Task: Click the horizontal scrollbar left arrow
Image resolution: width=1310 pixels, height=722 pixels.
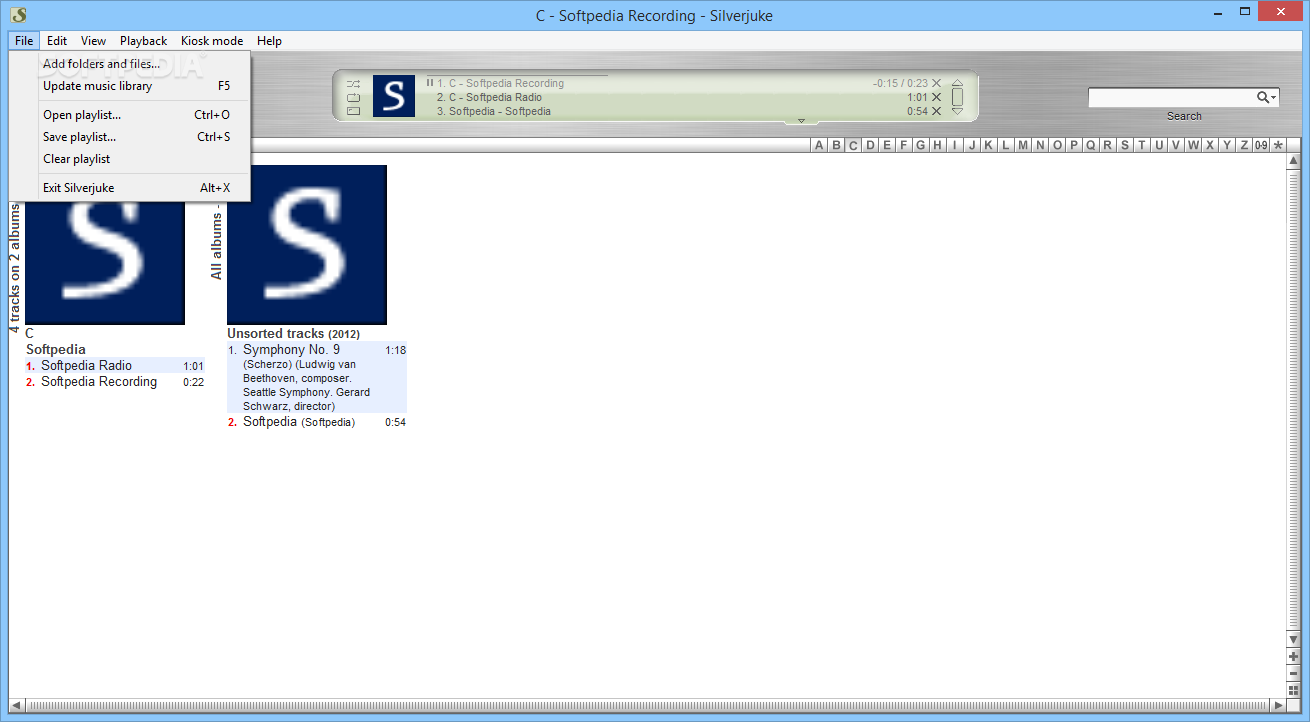Action: click(x=16, y=706)
